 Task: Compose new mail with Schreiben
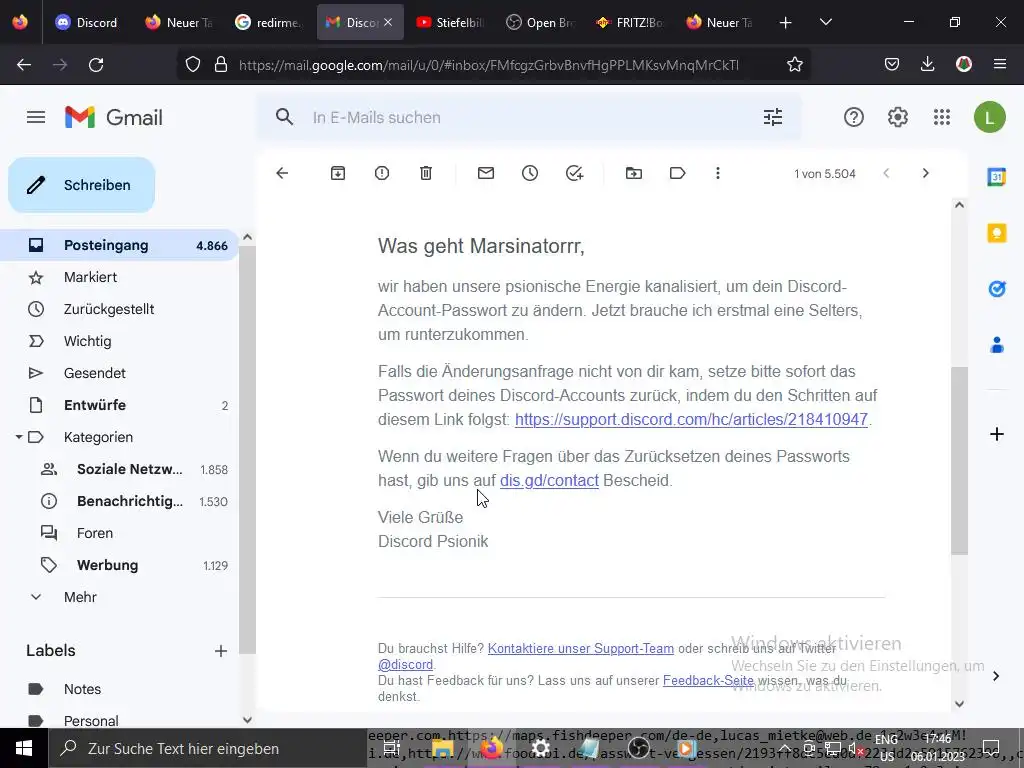coord(82,185)
